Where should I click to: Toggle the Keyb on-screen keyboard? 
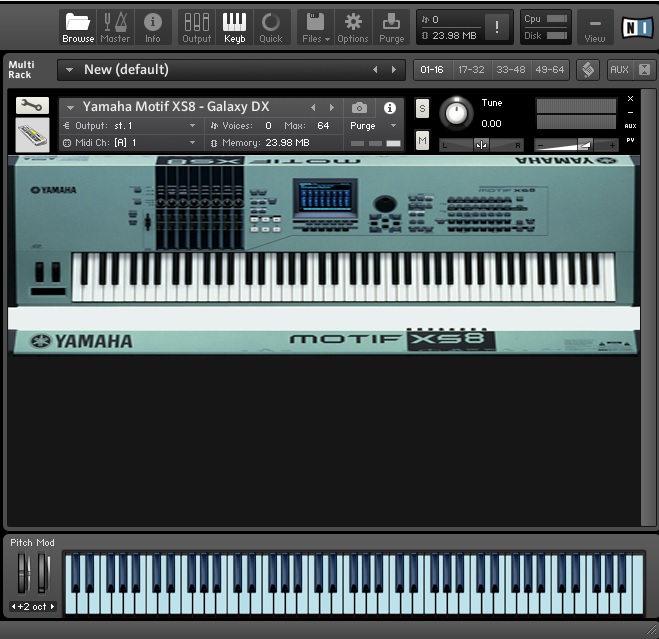235,27
